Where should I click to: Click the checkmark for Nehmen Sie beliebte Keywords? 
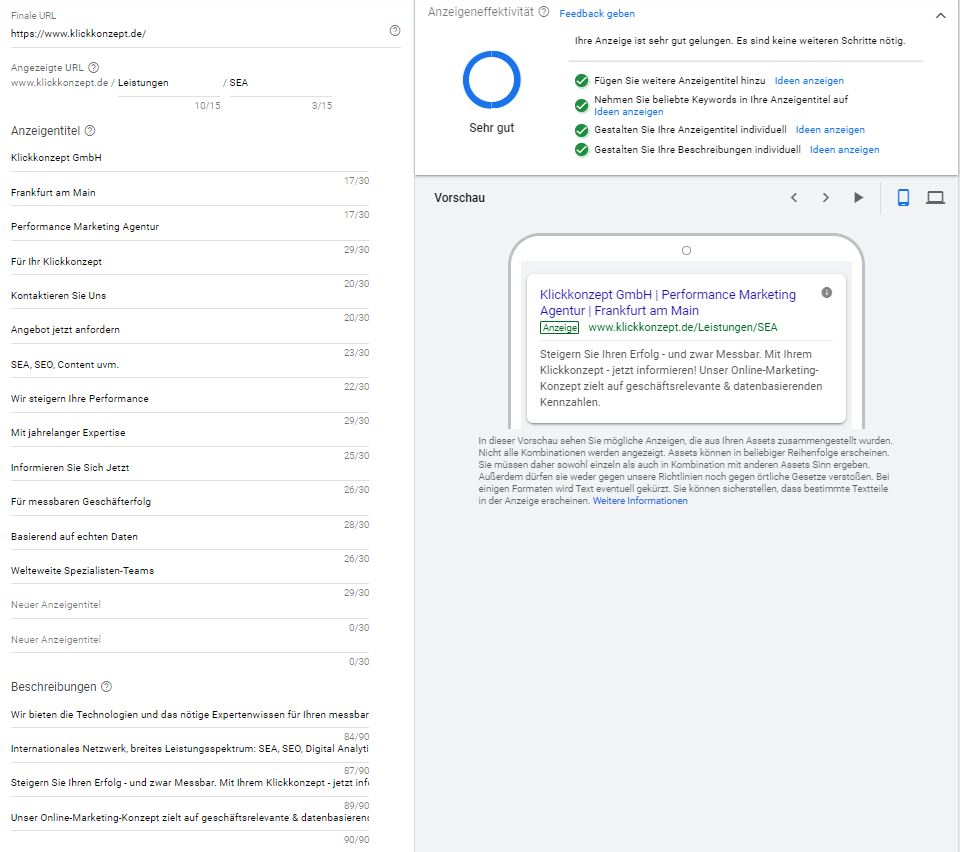point(582,105)
